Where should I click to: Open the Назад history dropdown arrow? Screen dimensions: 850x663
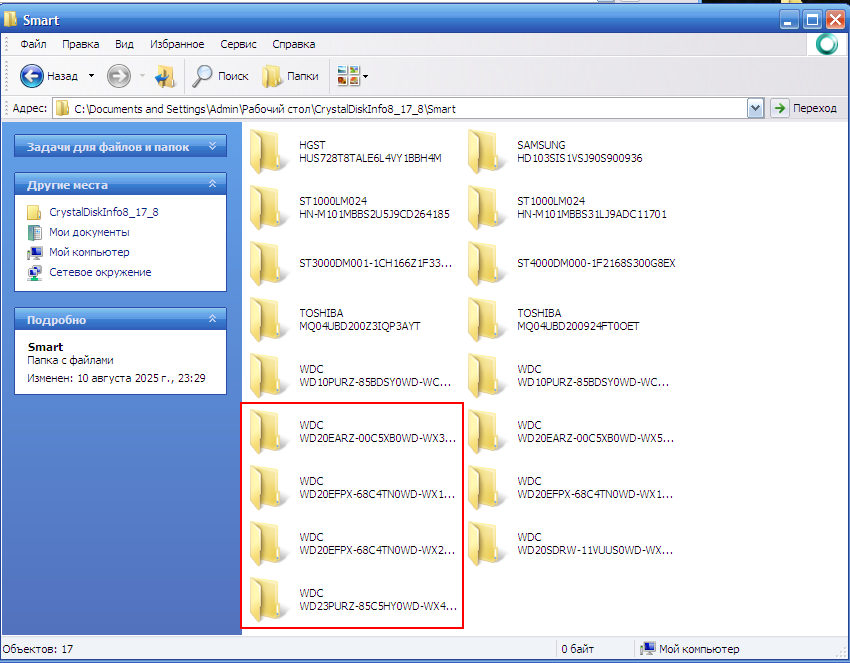pyautogui.click(x=91, y=76)
